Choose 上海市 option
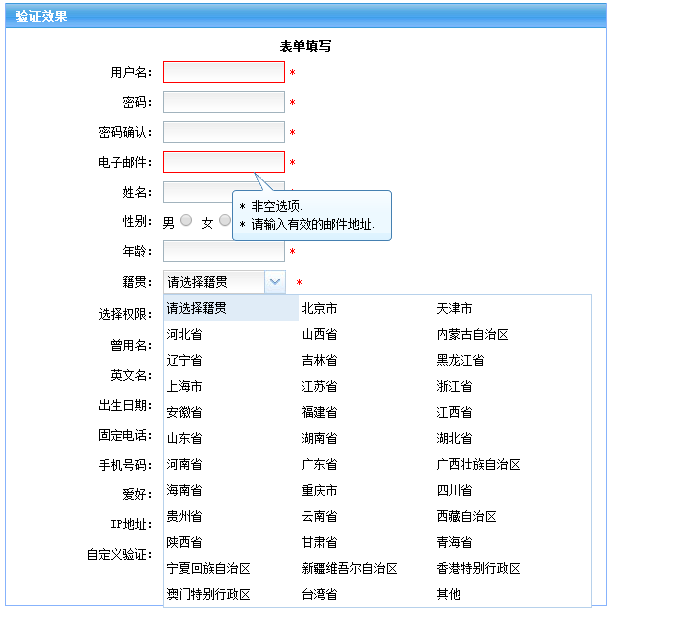This screenshot has width=675, height=635. 184,386
